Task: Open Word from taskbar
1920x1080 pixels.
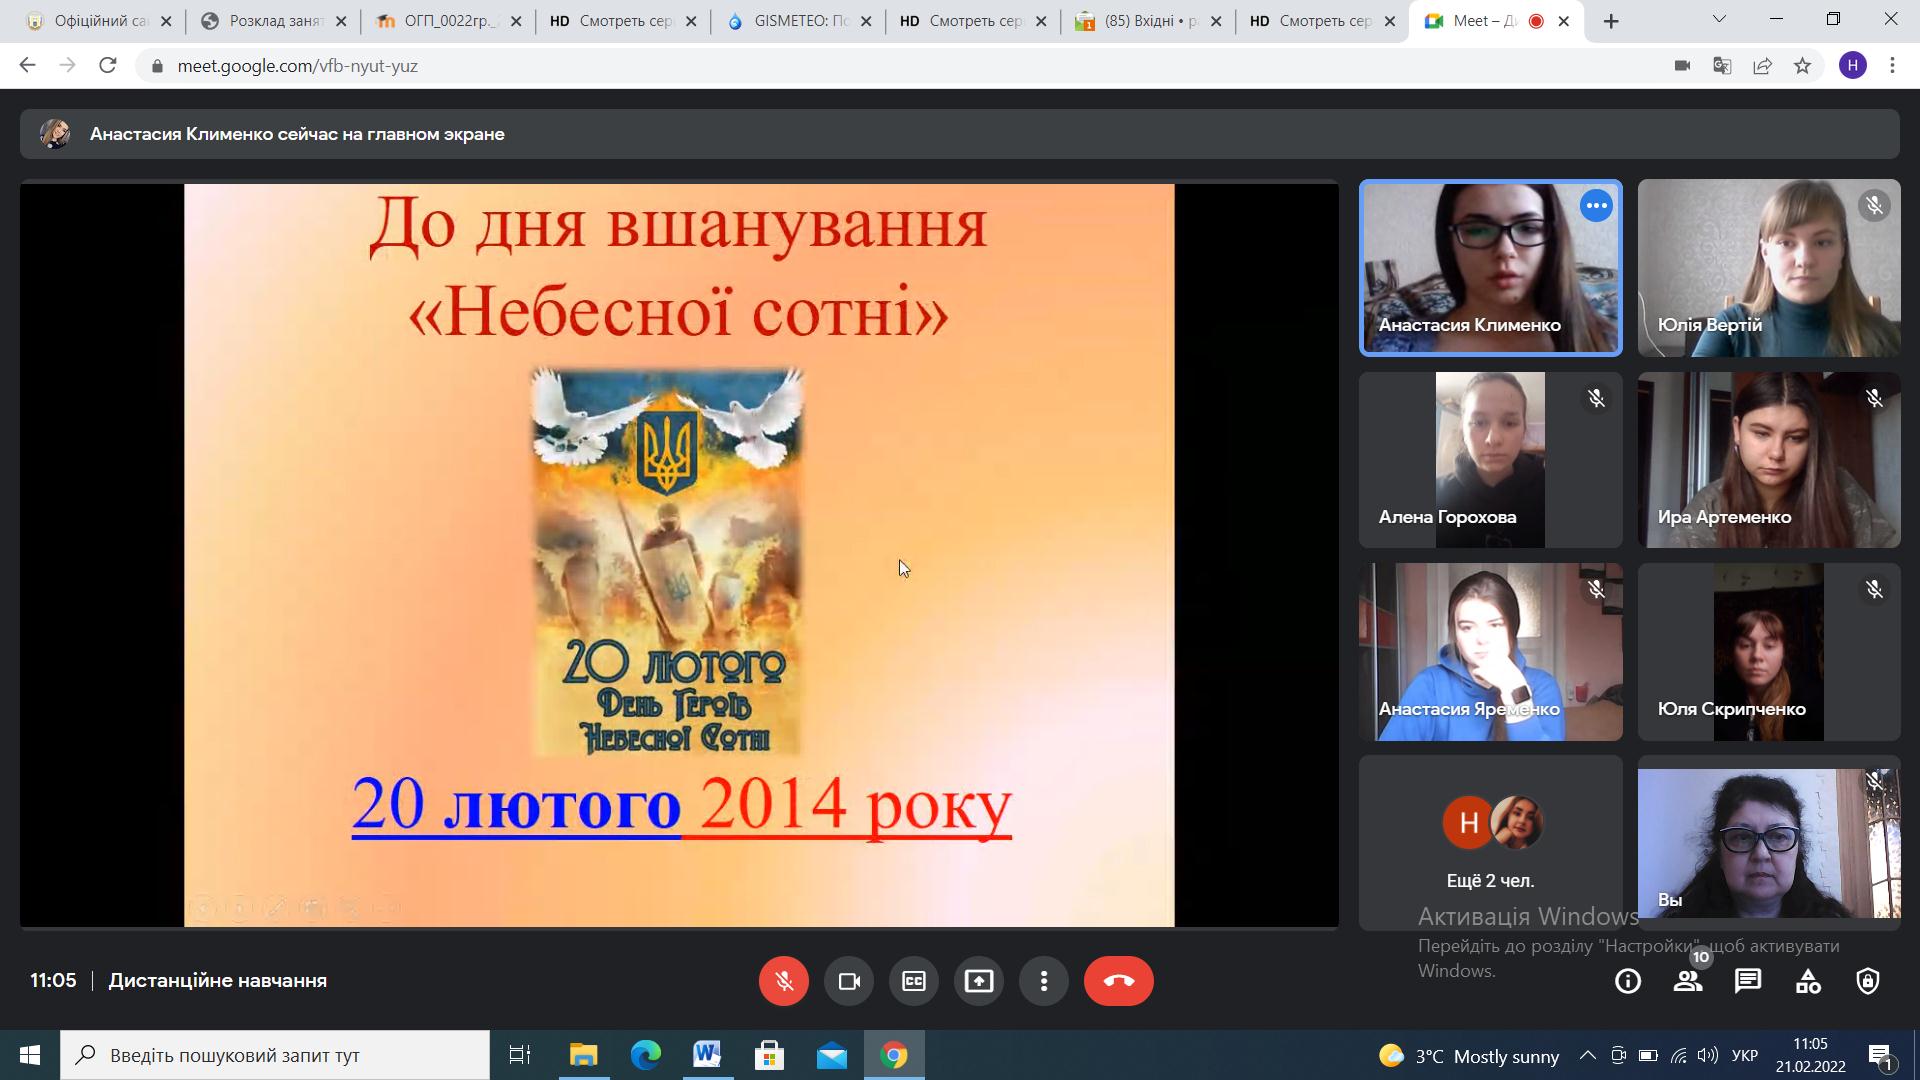Action: [x=707, y=1055]
